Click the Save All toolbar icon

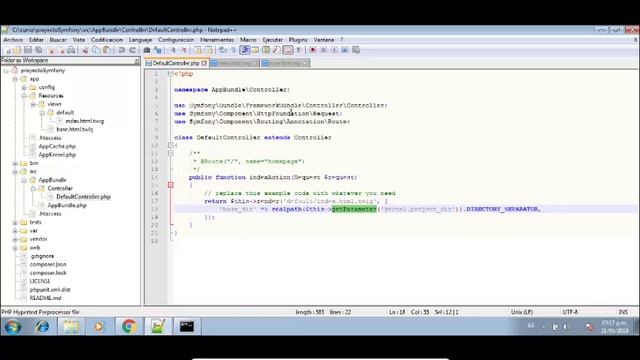point(39,50)
